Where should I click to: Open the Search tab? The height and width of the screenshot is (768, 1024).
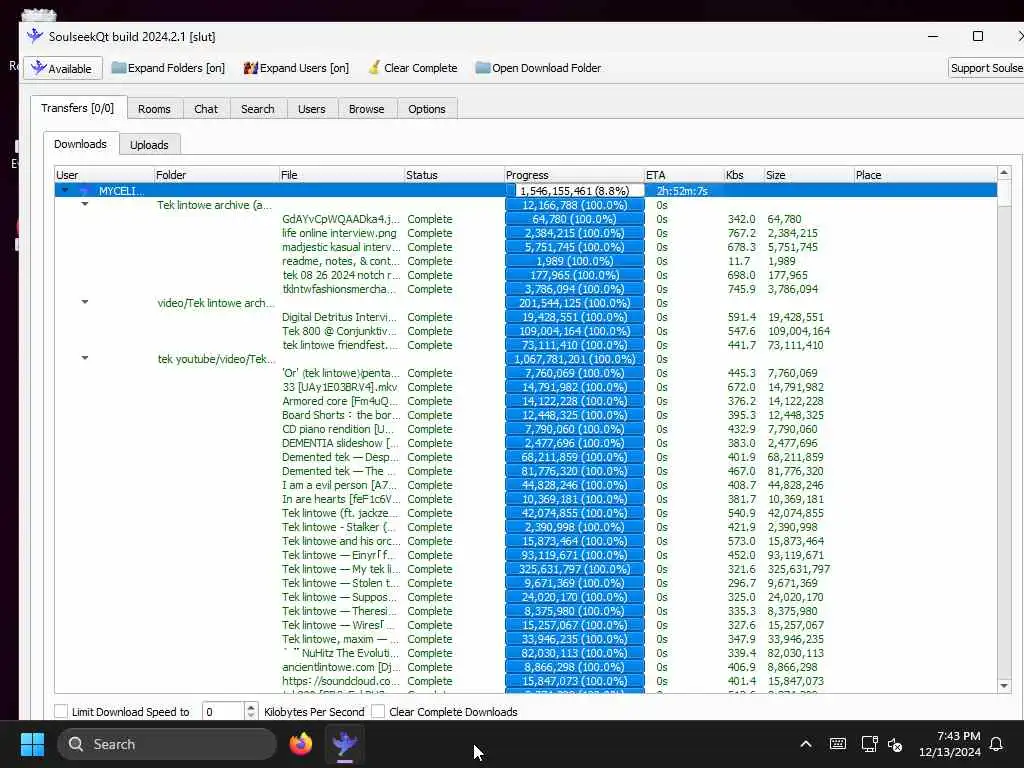click(257, 109)
